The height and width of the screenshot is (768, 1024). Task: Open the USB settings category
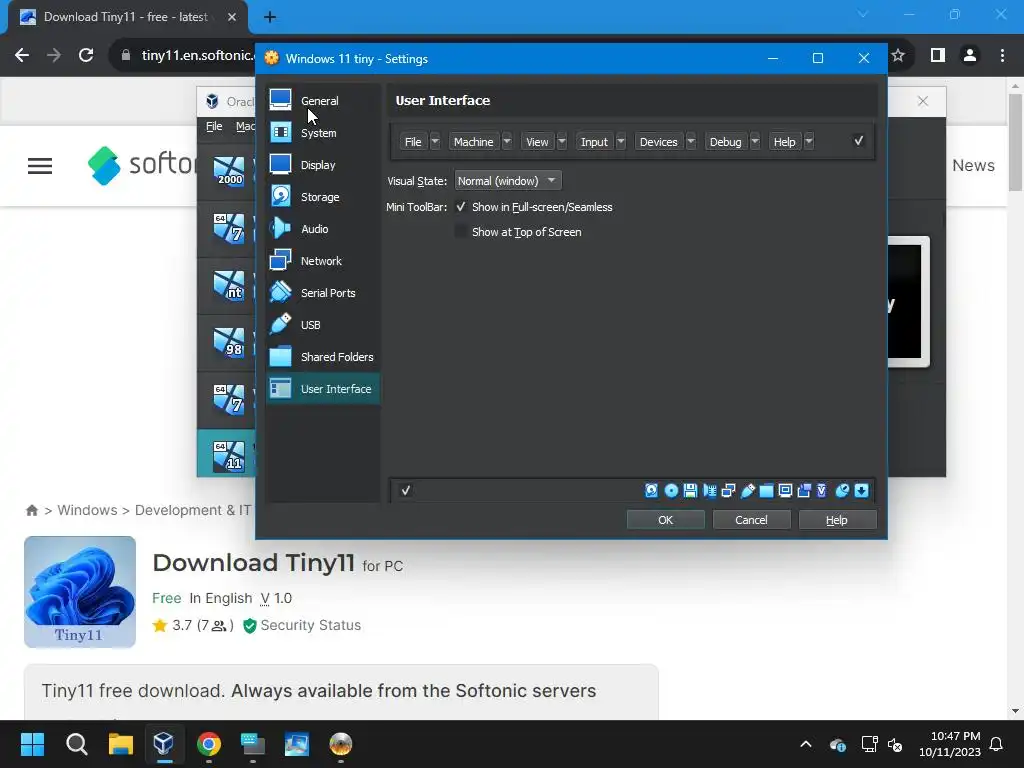point(323,325)
